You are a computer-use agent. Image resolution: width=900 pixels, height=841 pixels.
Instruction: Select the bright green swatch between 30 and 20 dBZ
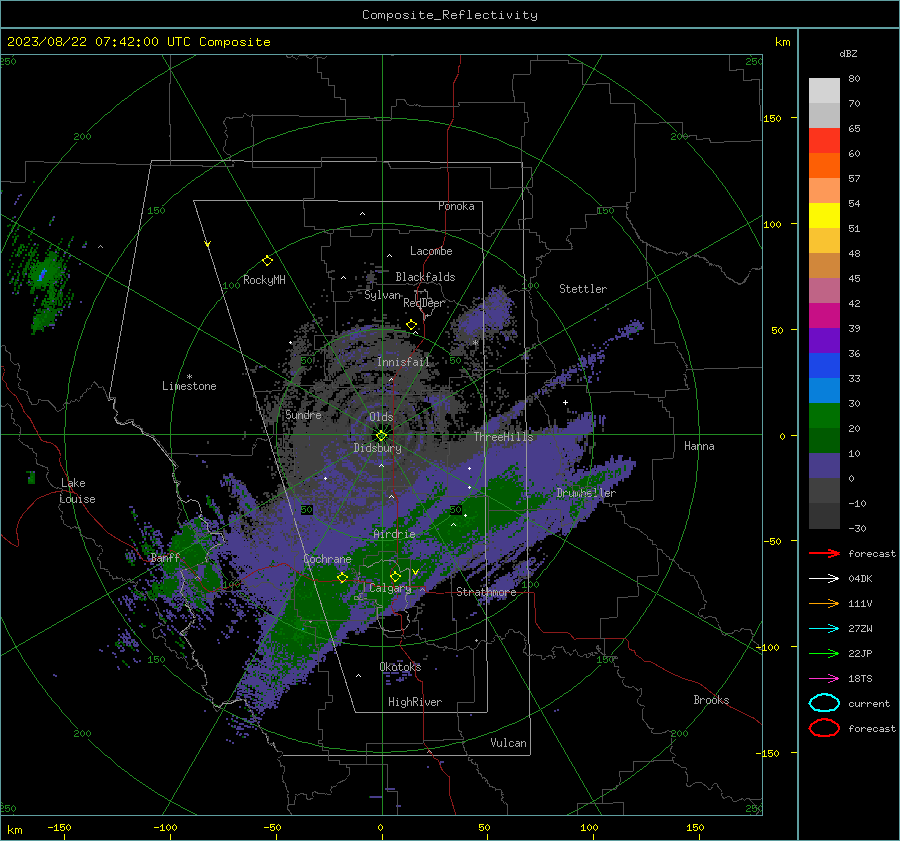point(824,416)
